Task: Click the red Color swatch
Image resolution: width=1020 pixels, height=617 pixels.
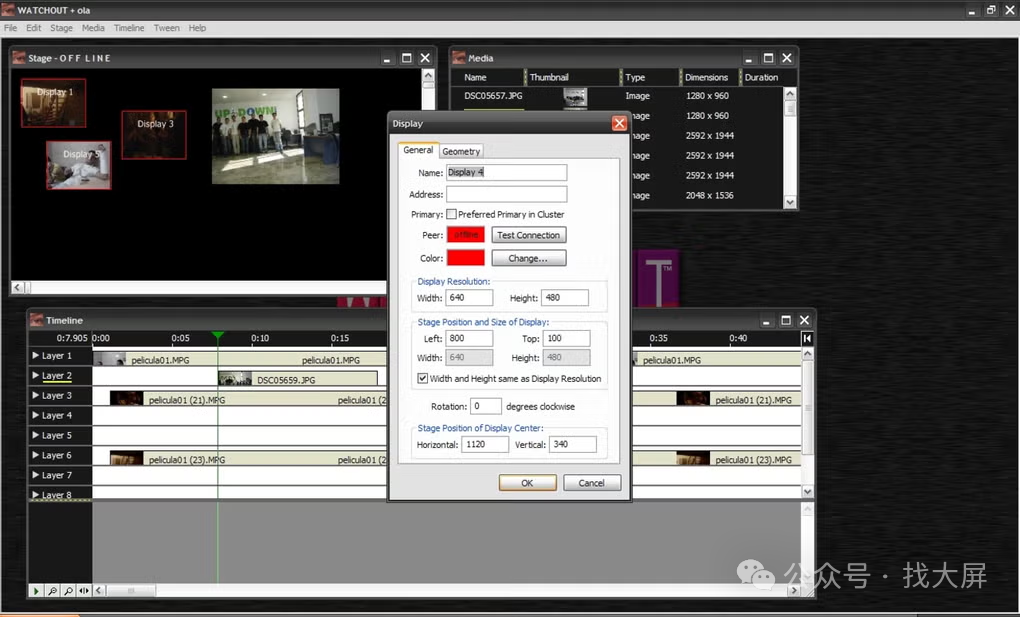Action: coord(465,258)
